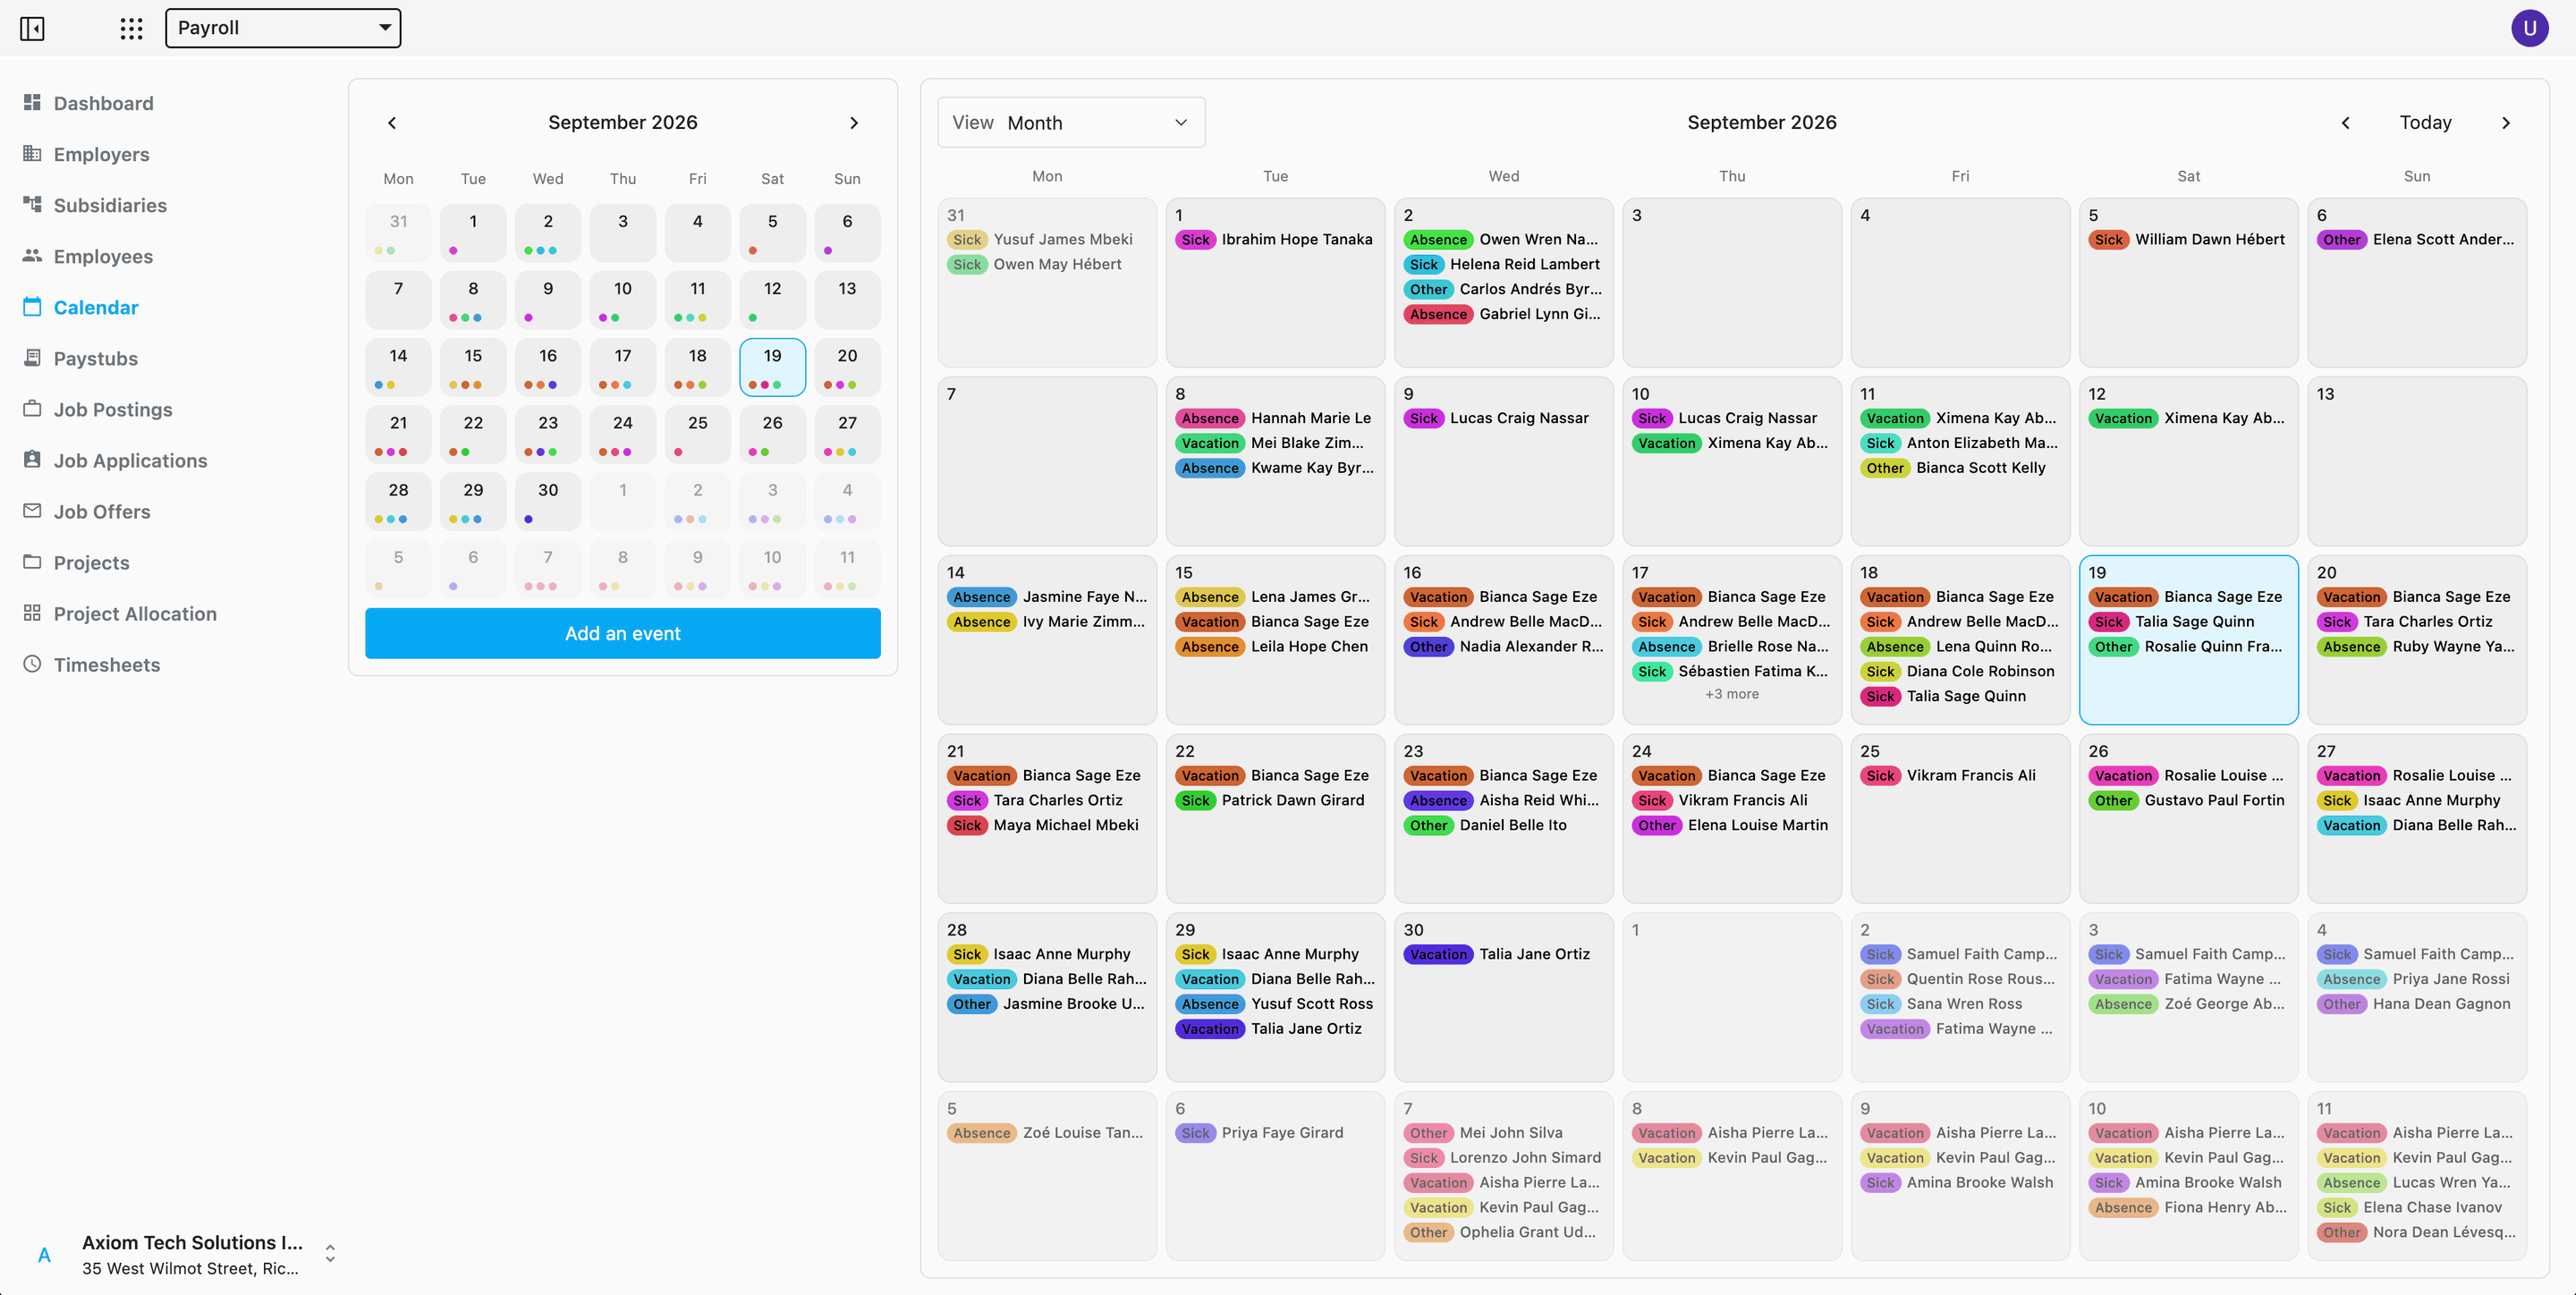Image resolution: width=2576 pixels, height=1295 pixels.
Task: Click the Projects folder icon
Action: pyautogui.click(x=32, y=562)
